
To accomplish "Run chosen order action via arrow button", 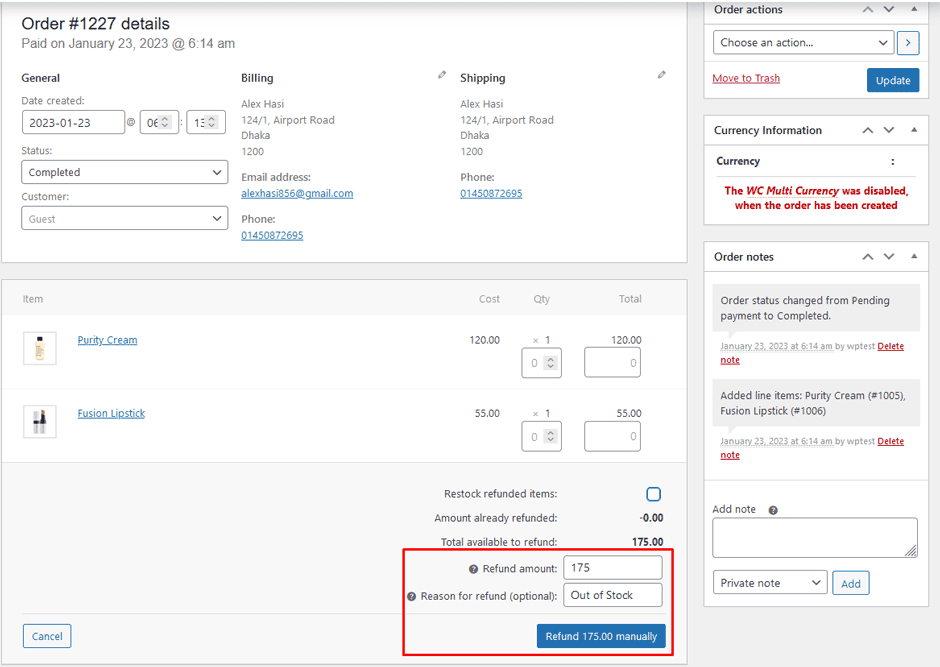I will click(906, 43).
